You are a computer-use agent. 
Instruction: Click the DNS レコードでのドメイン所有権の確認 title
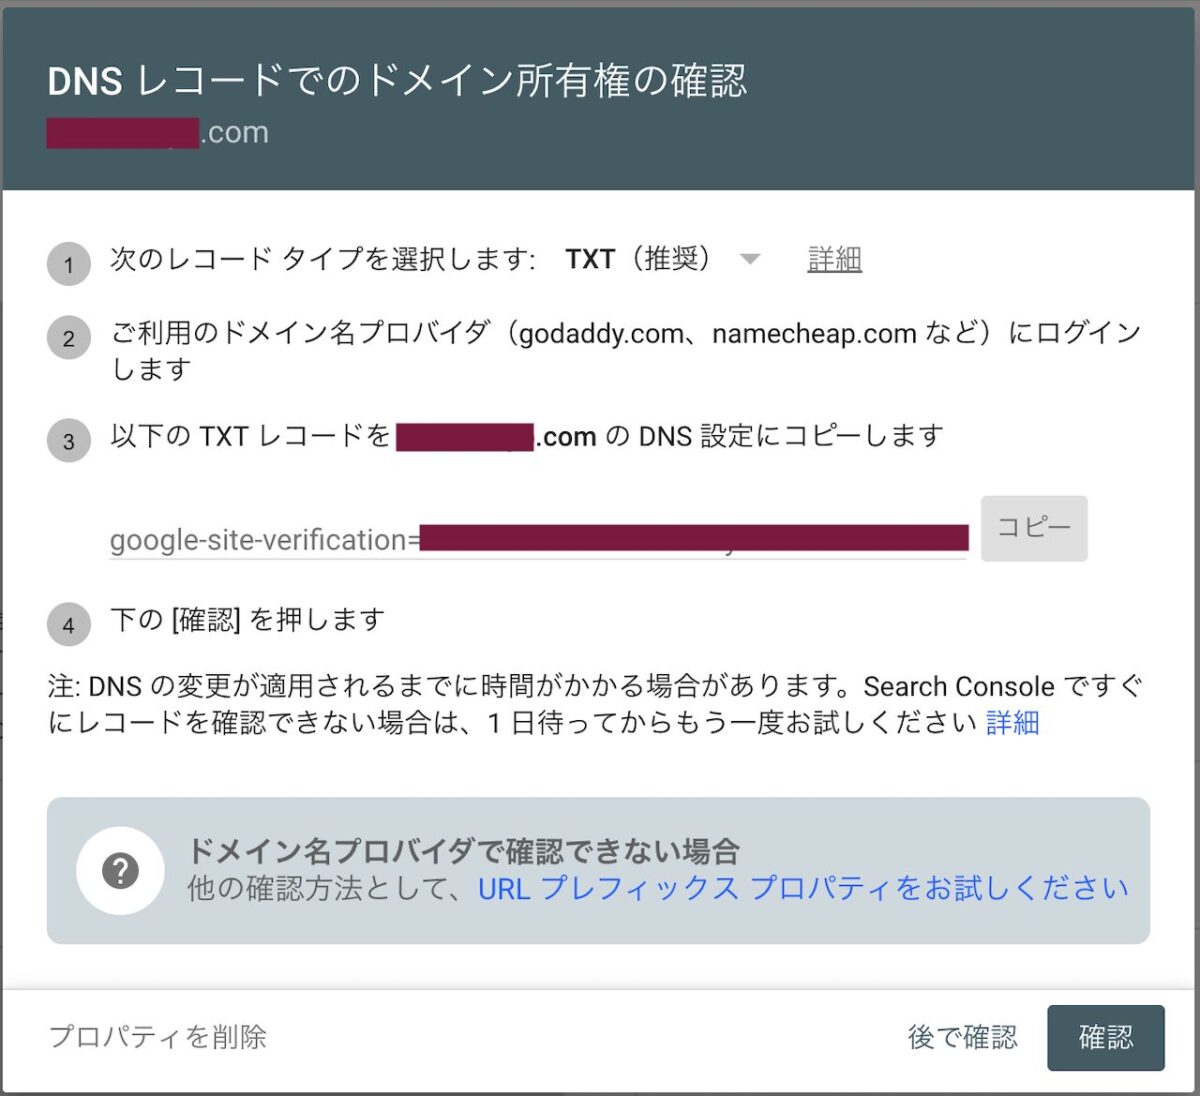397,81
